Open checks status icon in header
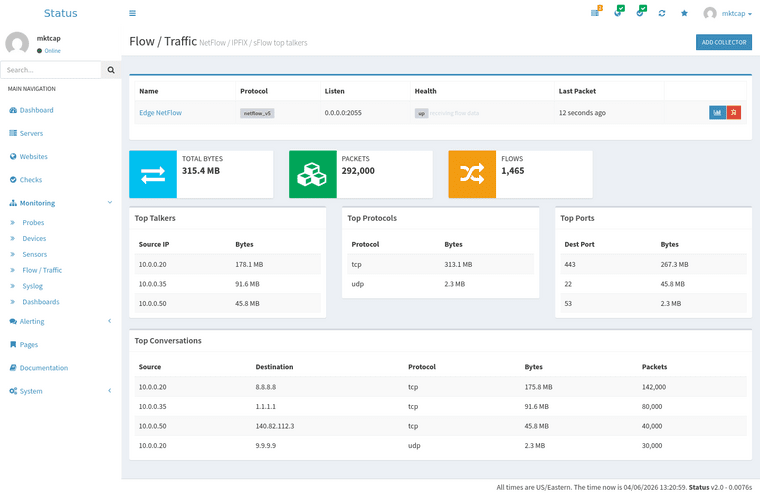The image size is (760, 495). [641, 12]
